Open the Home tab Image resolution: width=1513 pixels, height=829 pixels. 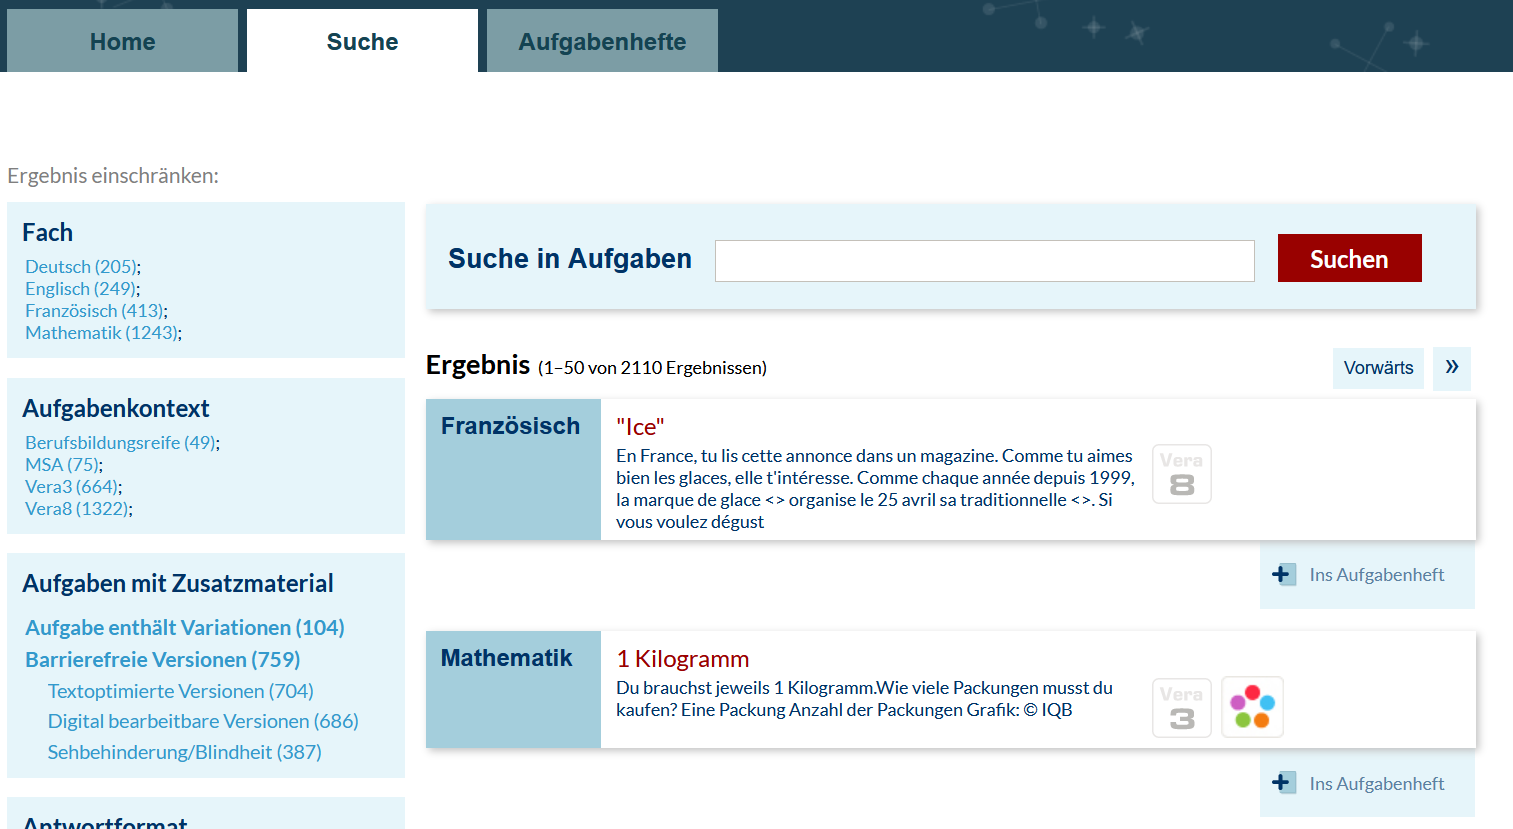coord(122,41)
